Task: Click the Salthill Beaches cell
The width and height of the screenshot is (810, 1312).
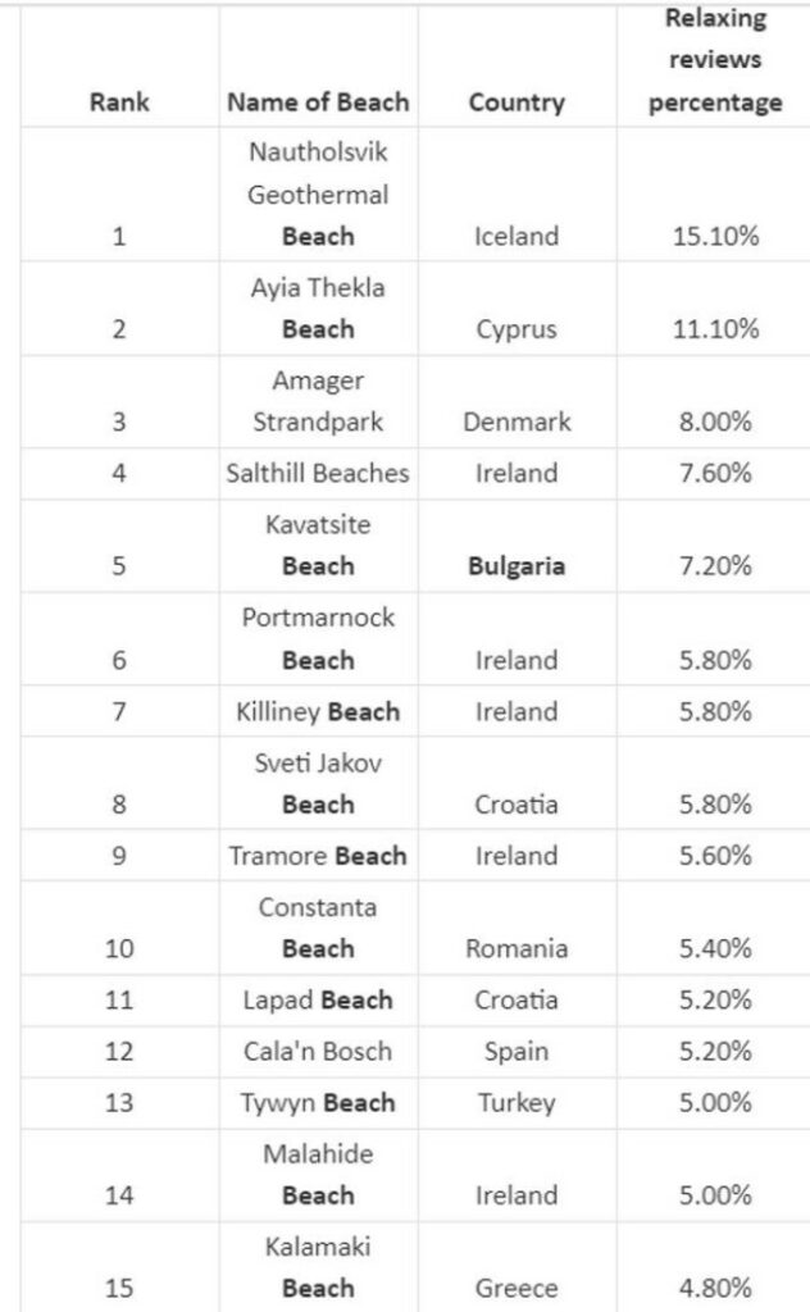Action: pos(318,473)
